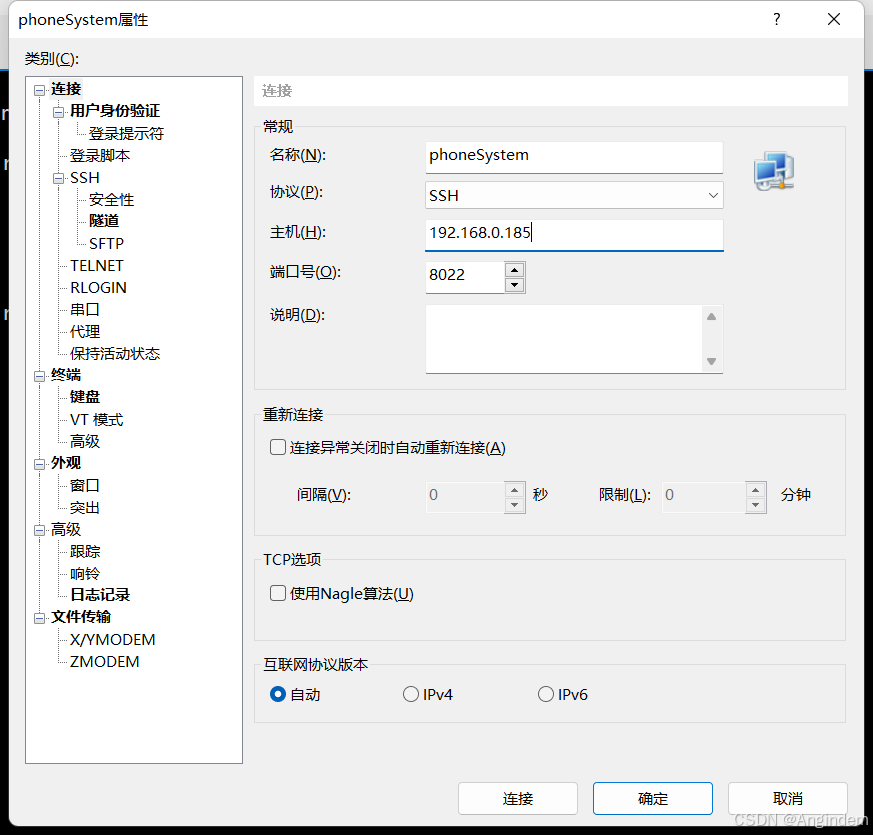Click the 确定 button
The height and width of the screenshot is (835, 873).
(653, 798)
